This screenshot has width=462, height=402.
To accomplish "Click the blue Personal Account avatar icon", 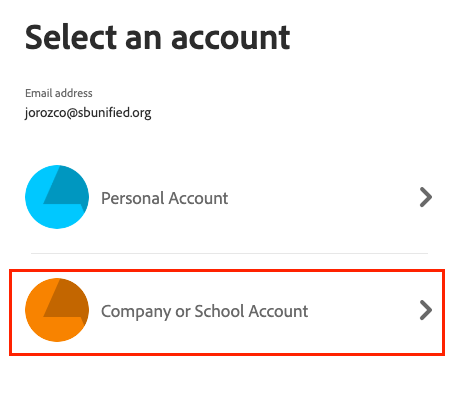I will pos(57,197).
